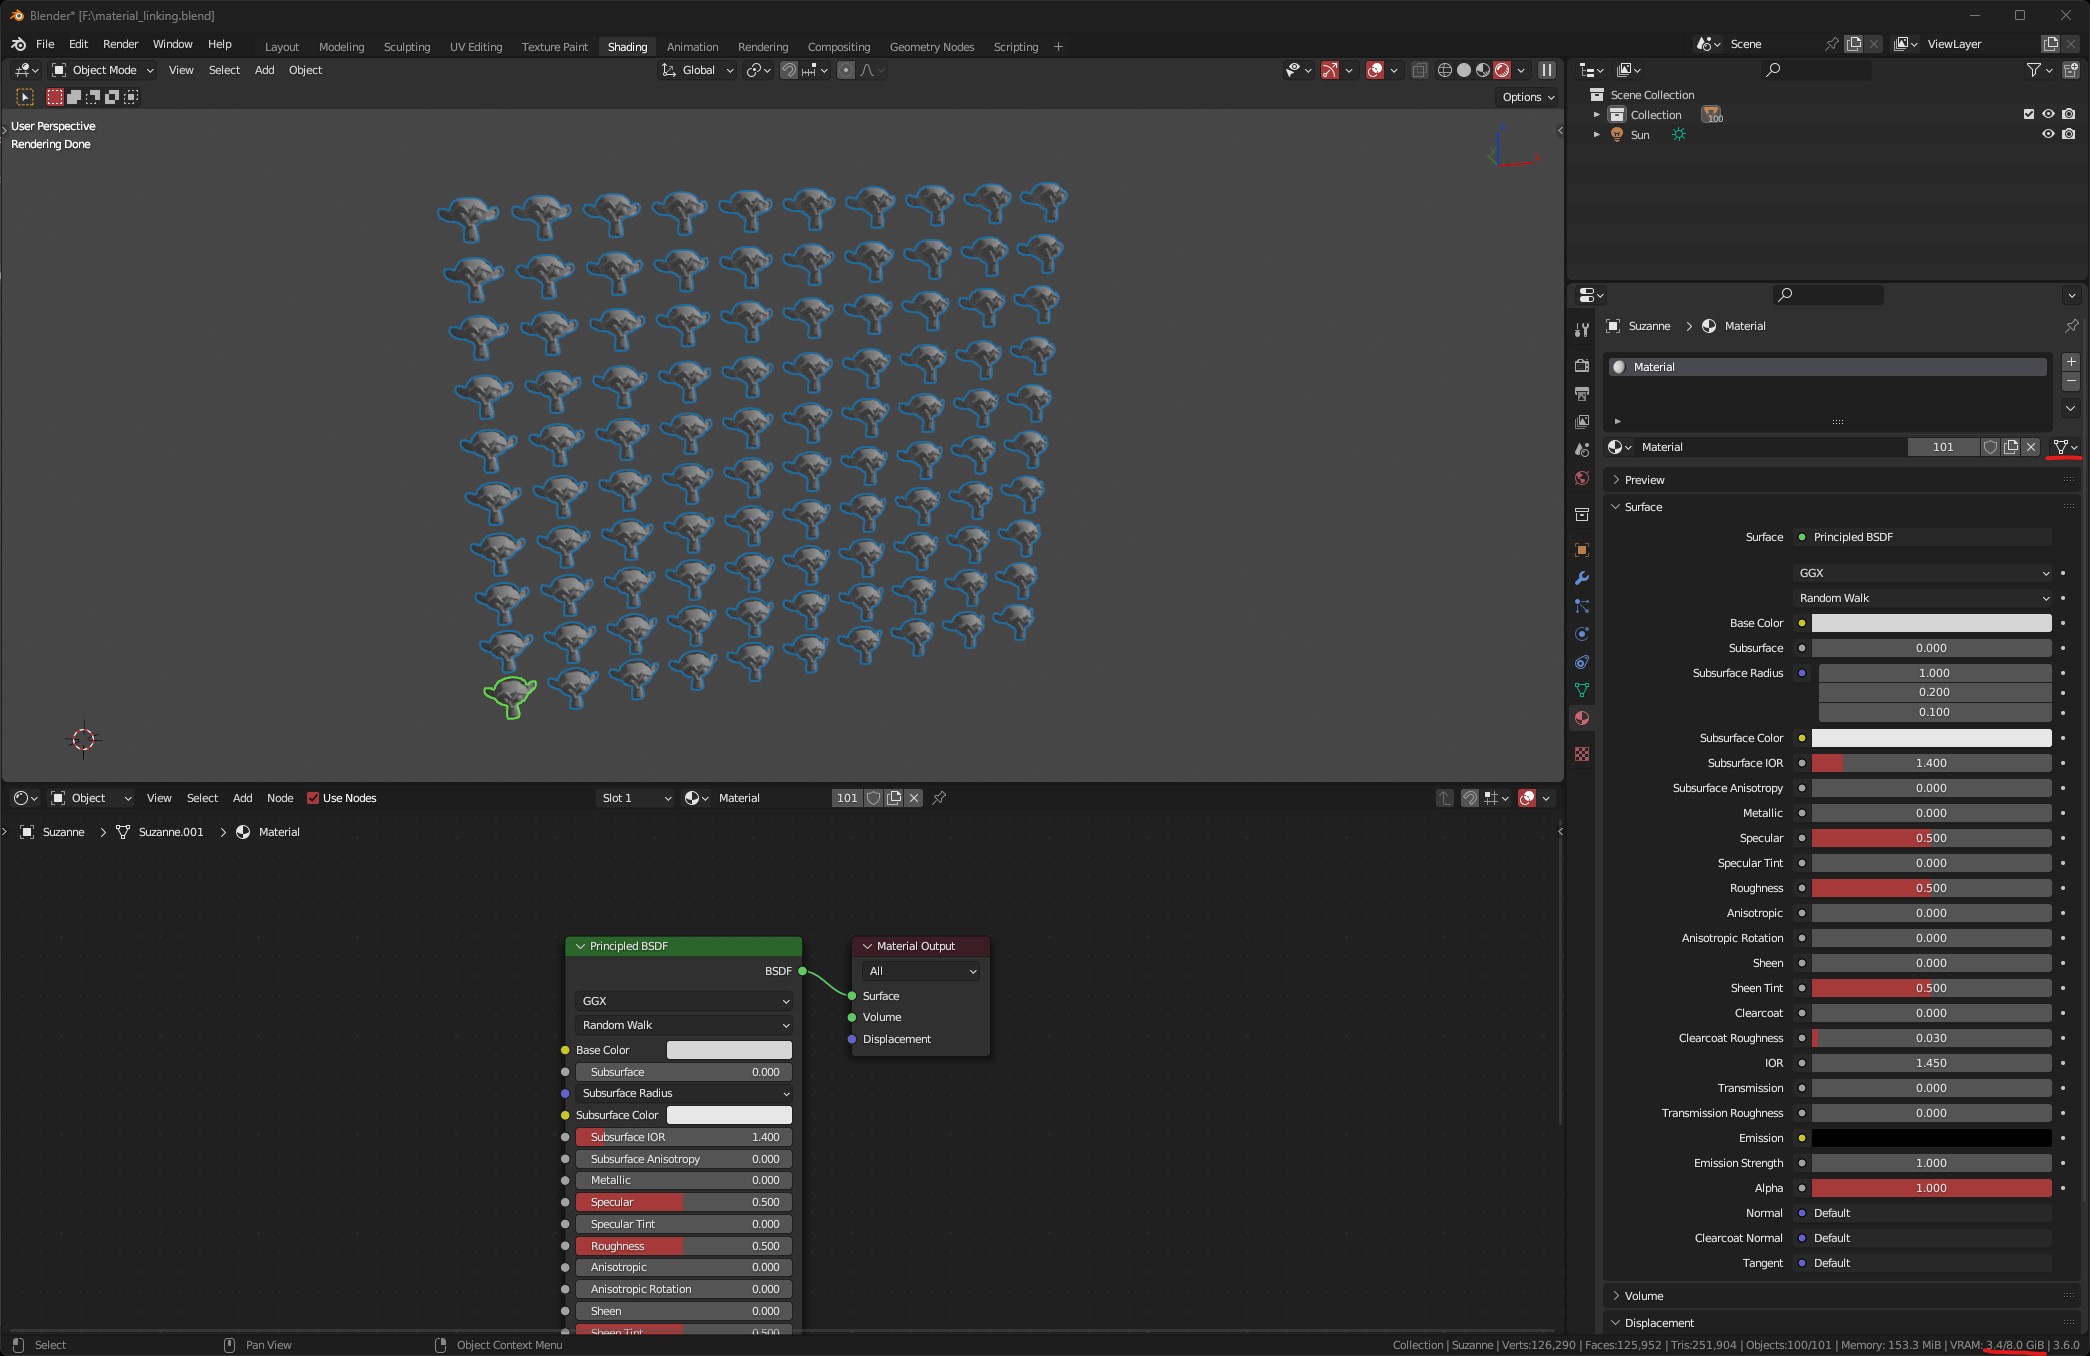Disable Collection in renders
This screenshot has height=1356, width=2090.
(2069, 114)
